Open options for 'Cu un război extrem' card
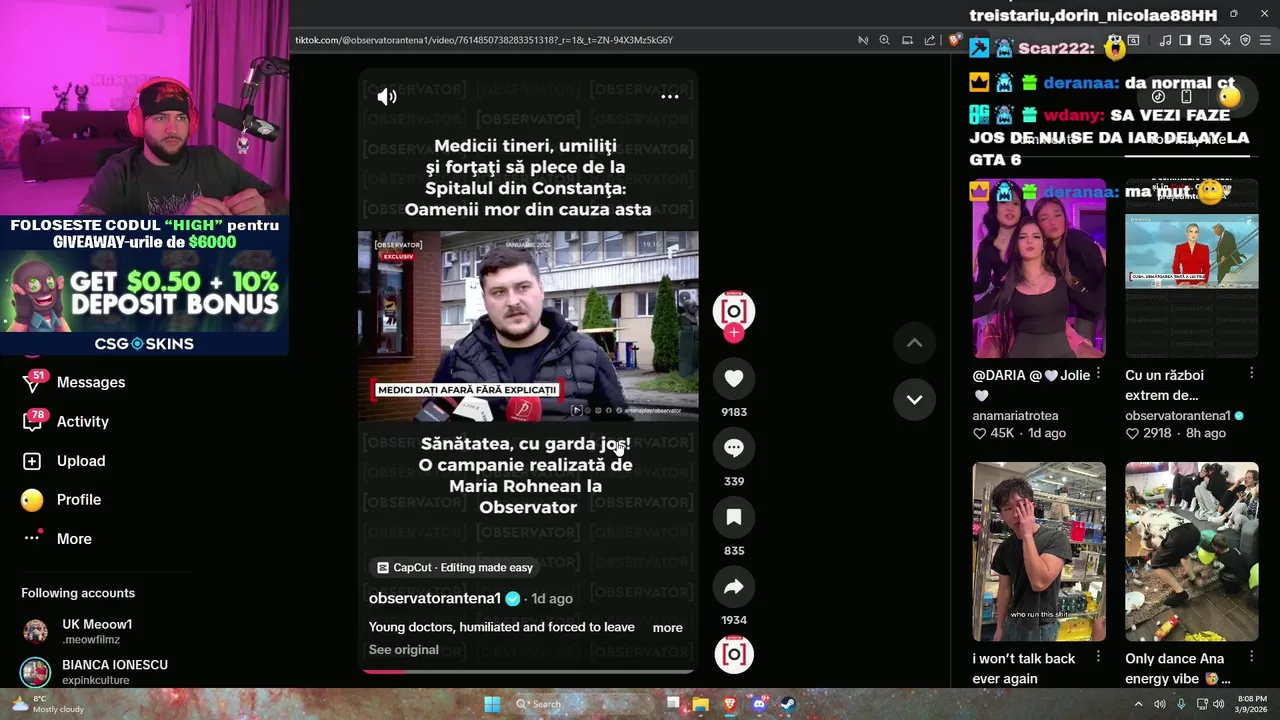Viewport: 1280px width, 720px height. coord(1251,373)
